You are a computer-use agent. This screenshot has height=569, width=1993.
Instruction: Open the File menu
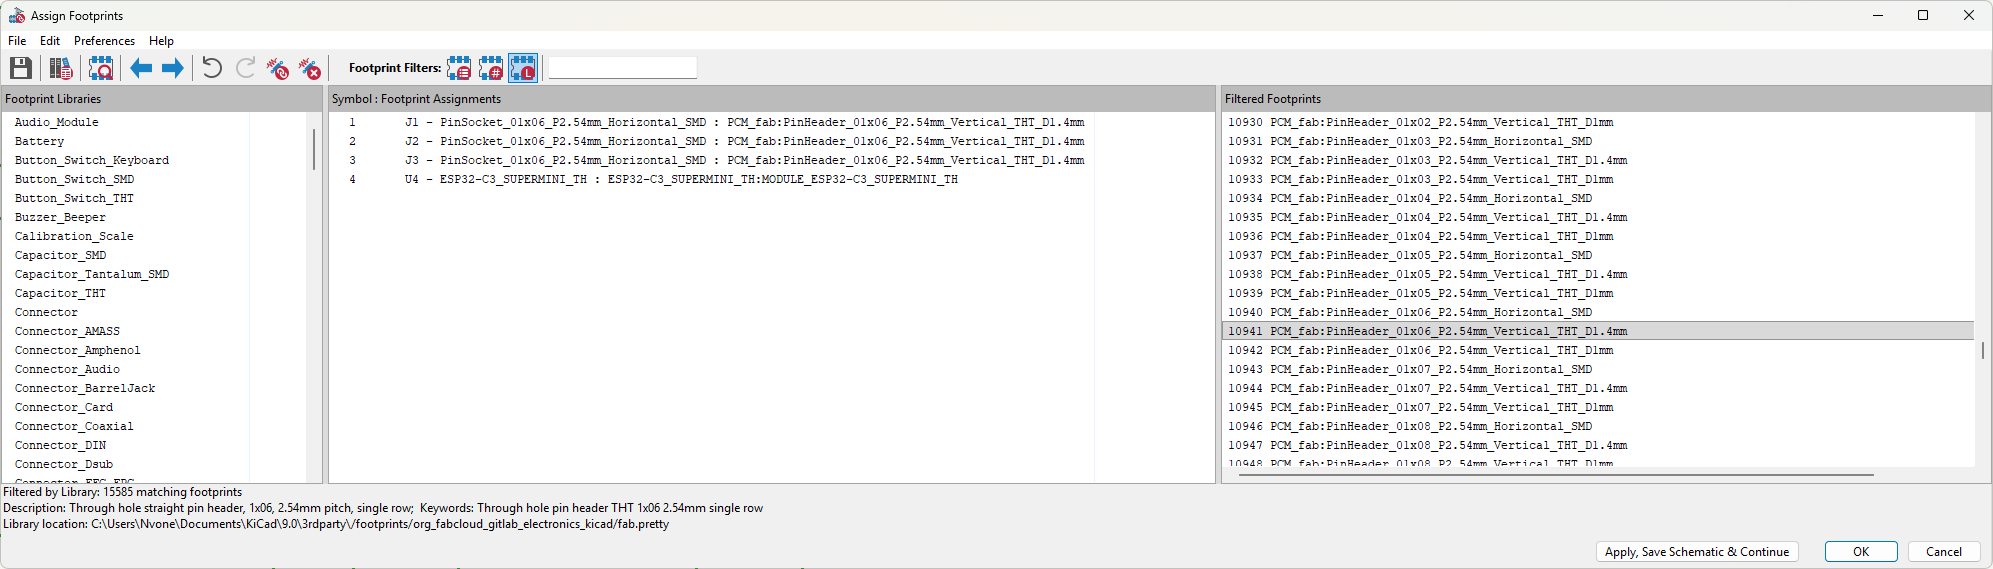[x=17, y=41]
